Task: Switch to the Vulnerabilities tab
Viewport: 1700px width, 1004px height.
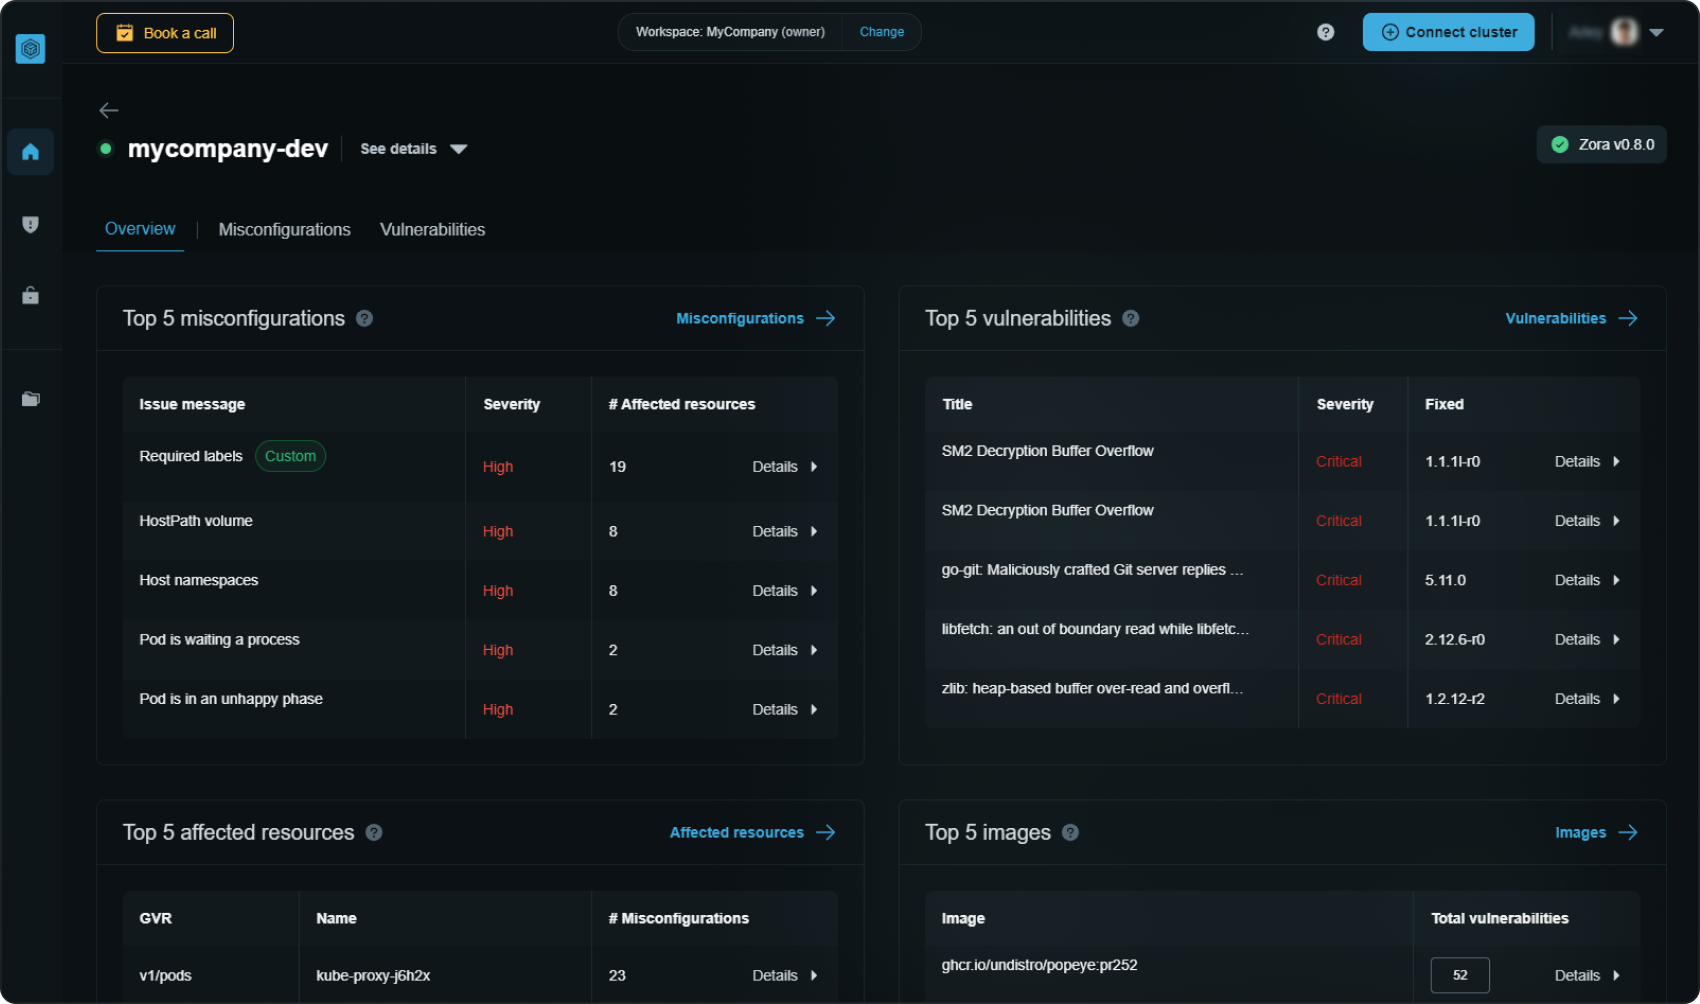Action: pos(432,230)
